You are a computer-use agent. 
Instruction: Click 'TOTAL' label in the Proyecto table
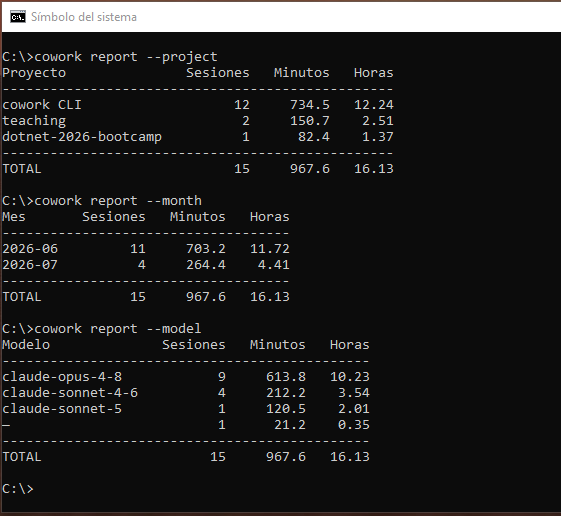22,169
